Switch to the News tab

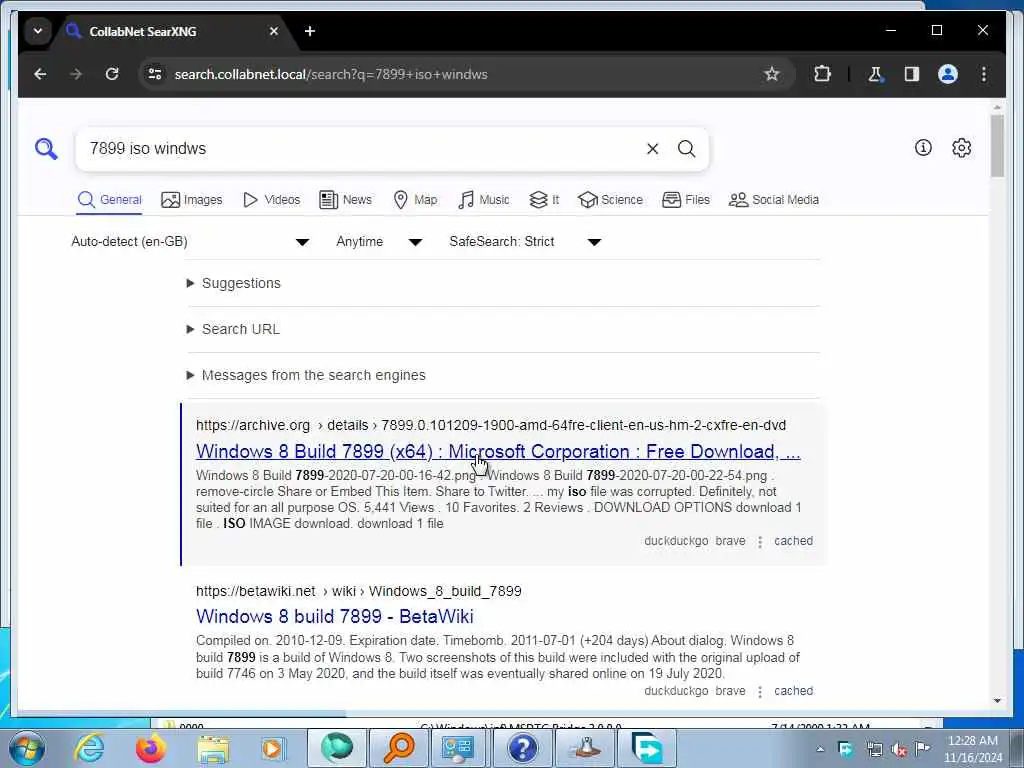click(345, 200)
